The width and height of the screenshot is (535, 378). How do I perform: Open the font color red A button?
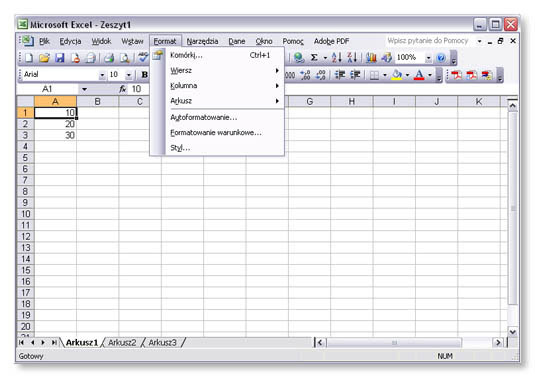[x=419, y=74]
